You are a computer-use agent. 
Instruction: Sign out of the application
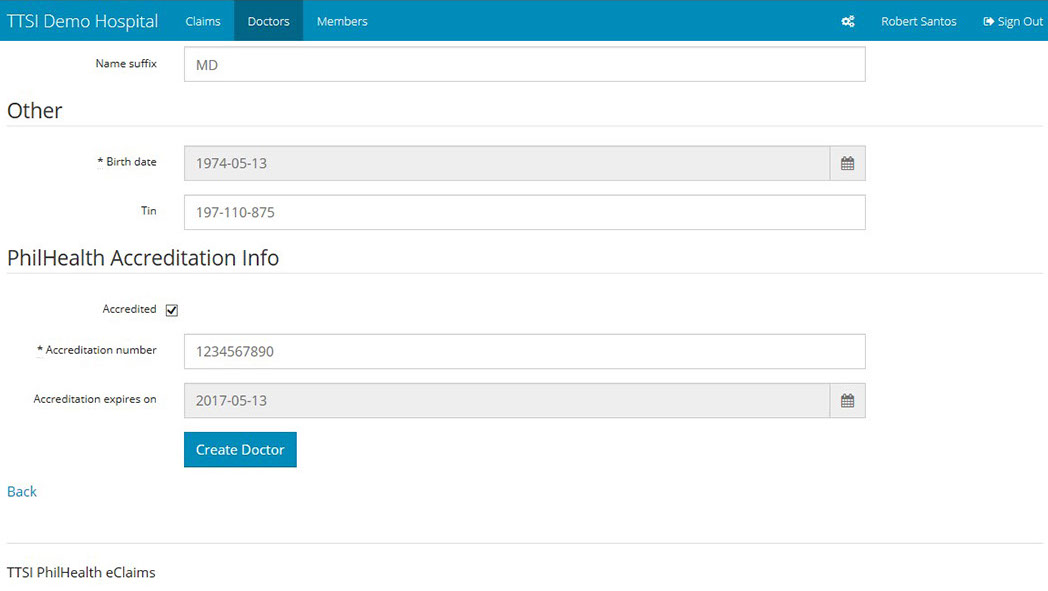click(x=1013, y=22)
